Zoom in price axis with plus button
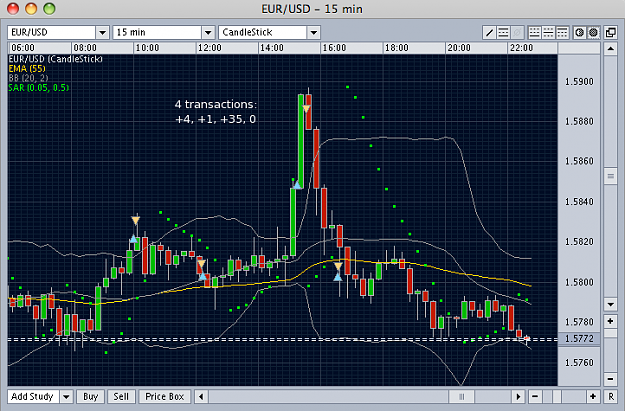 point(610,321)
